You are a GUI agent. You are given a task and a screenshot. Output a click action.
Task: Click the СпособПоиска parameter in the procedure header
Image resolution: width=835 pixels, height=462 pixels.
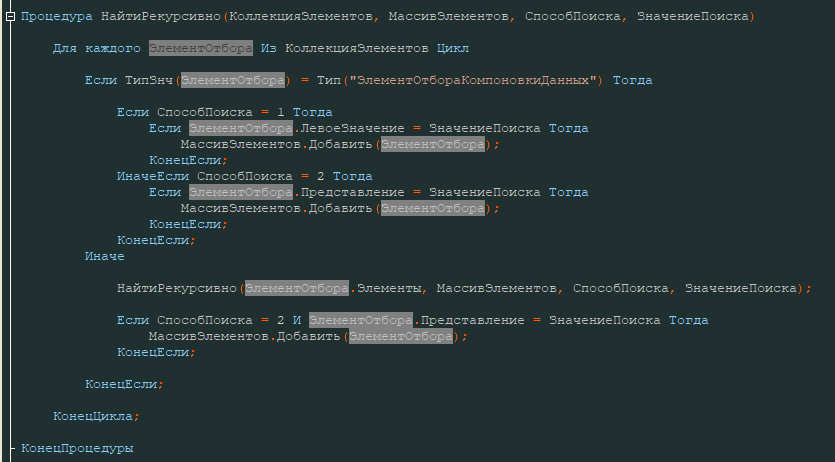tap(572, 16)
